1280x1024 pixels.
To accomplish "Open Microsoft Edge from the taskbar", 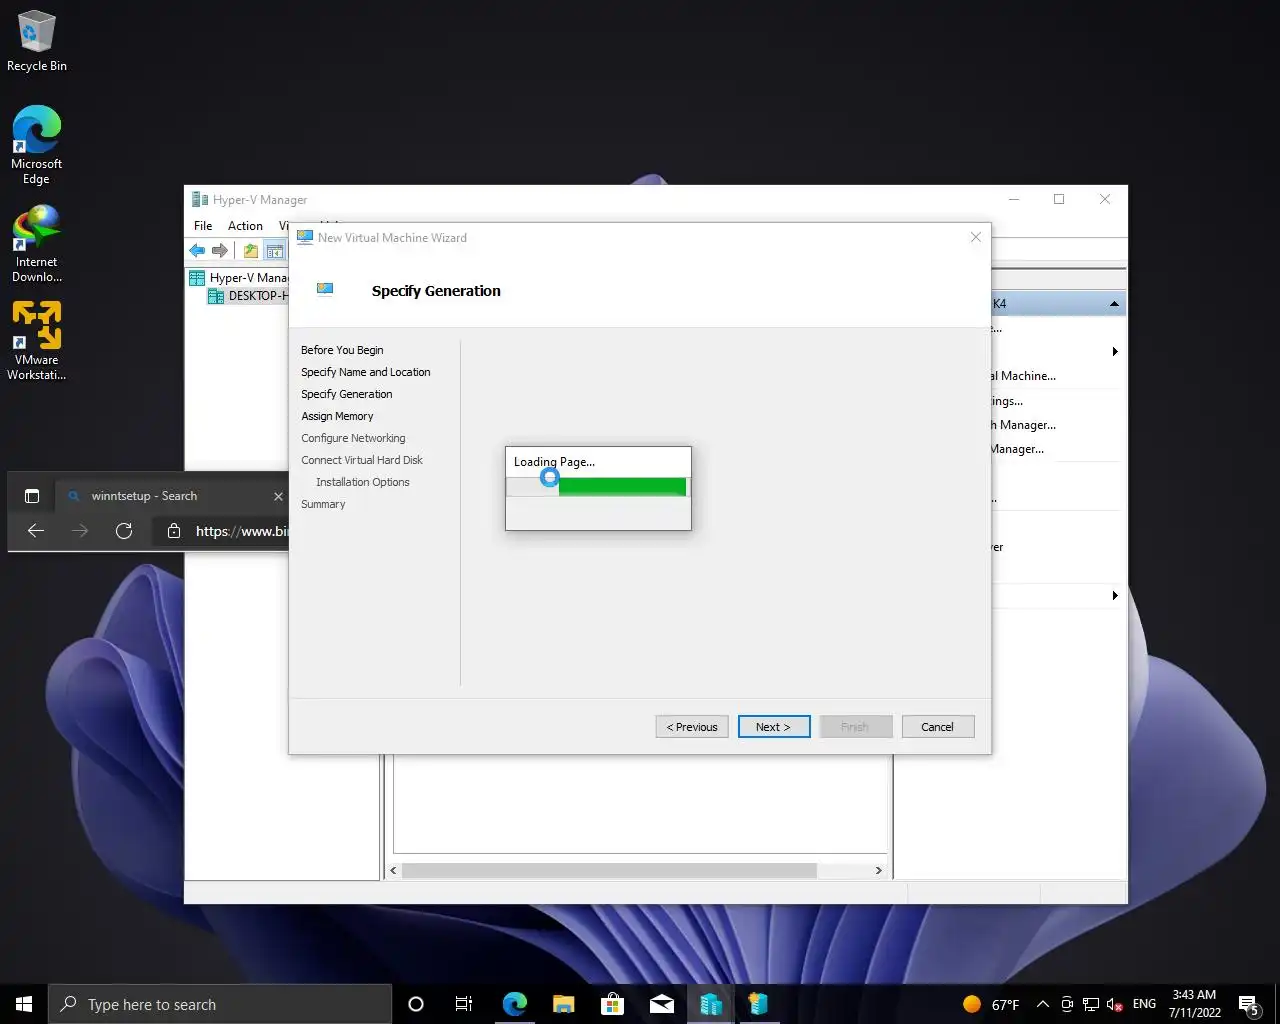I will tap(514, 1004).
